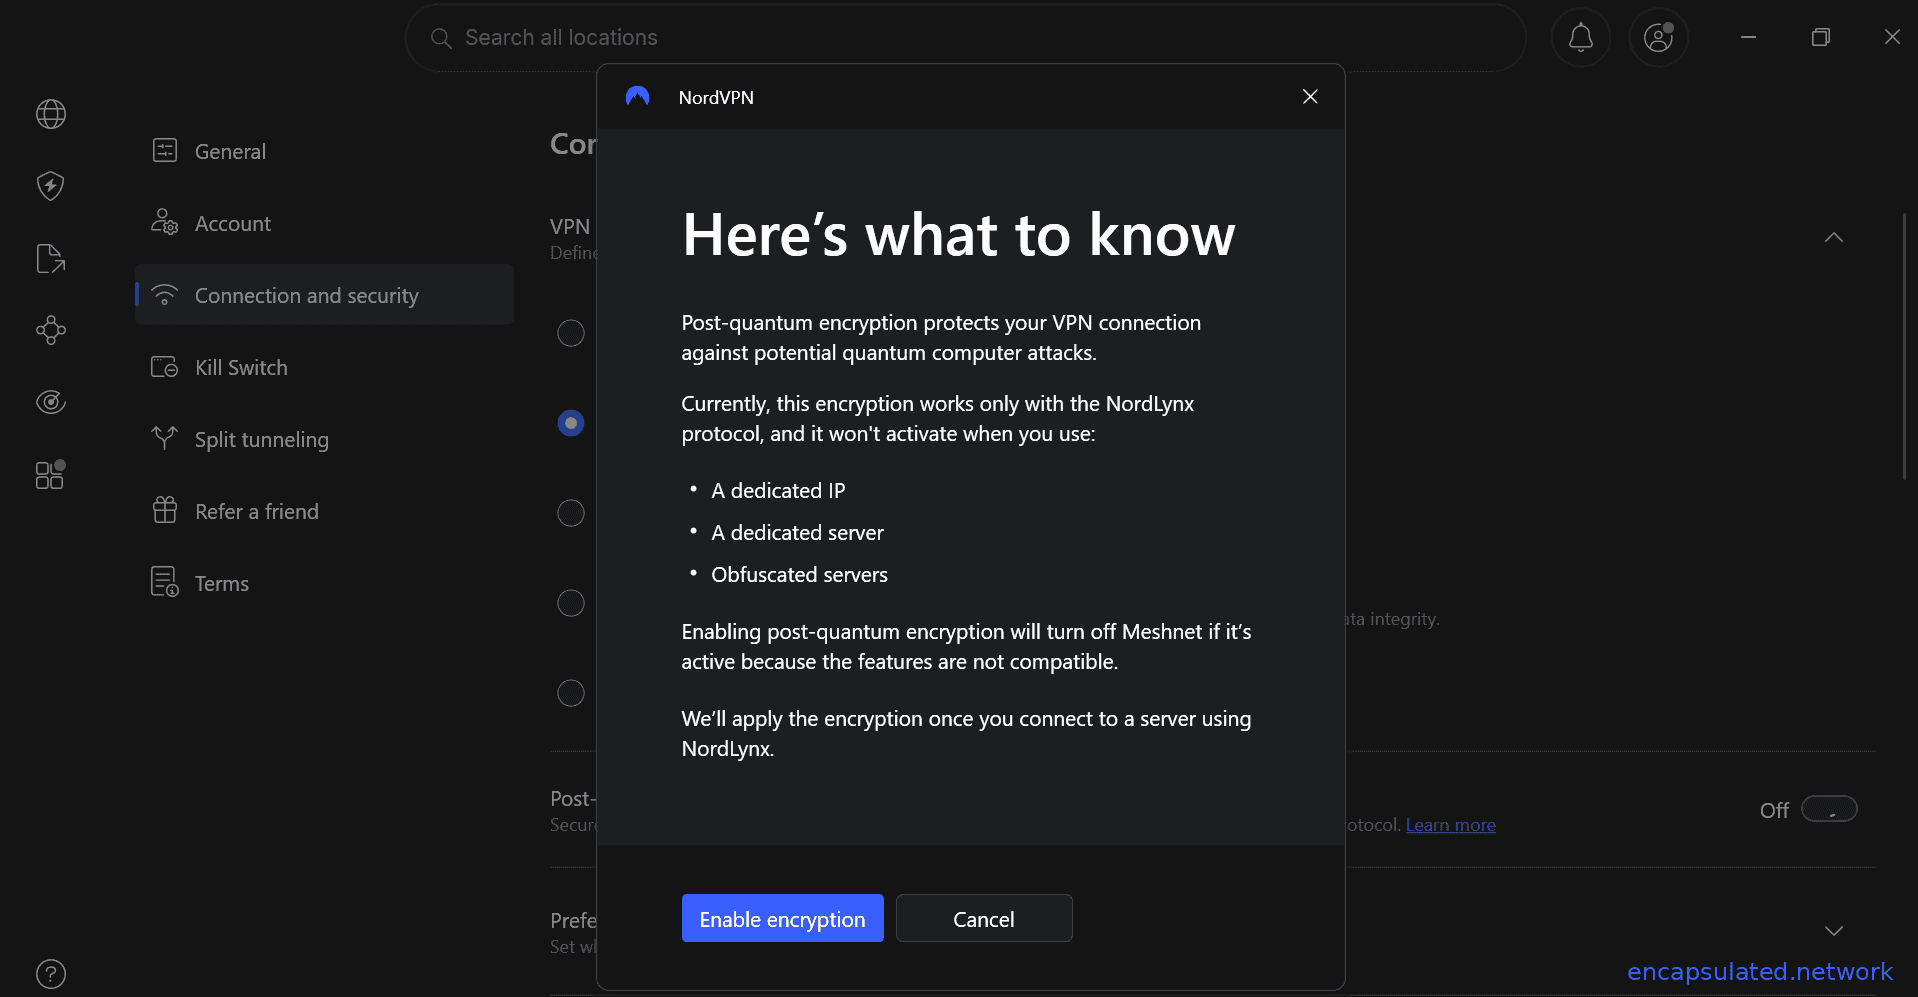
Task: Click 'A dedicated IP' bullet text
Action: pyautogui.click(x=778, y=491)
